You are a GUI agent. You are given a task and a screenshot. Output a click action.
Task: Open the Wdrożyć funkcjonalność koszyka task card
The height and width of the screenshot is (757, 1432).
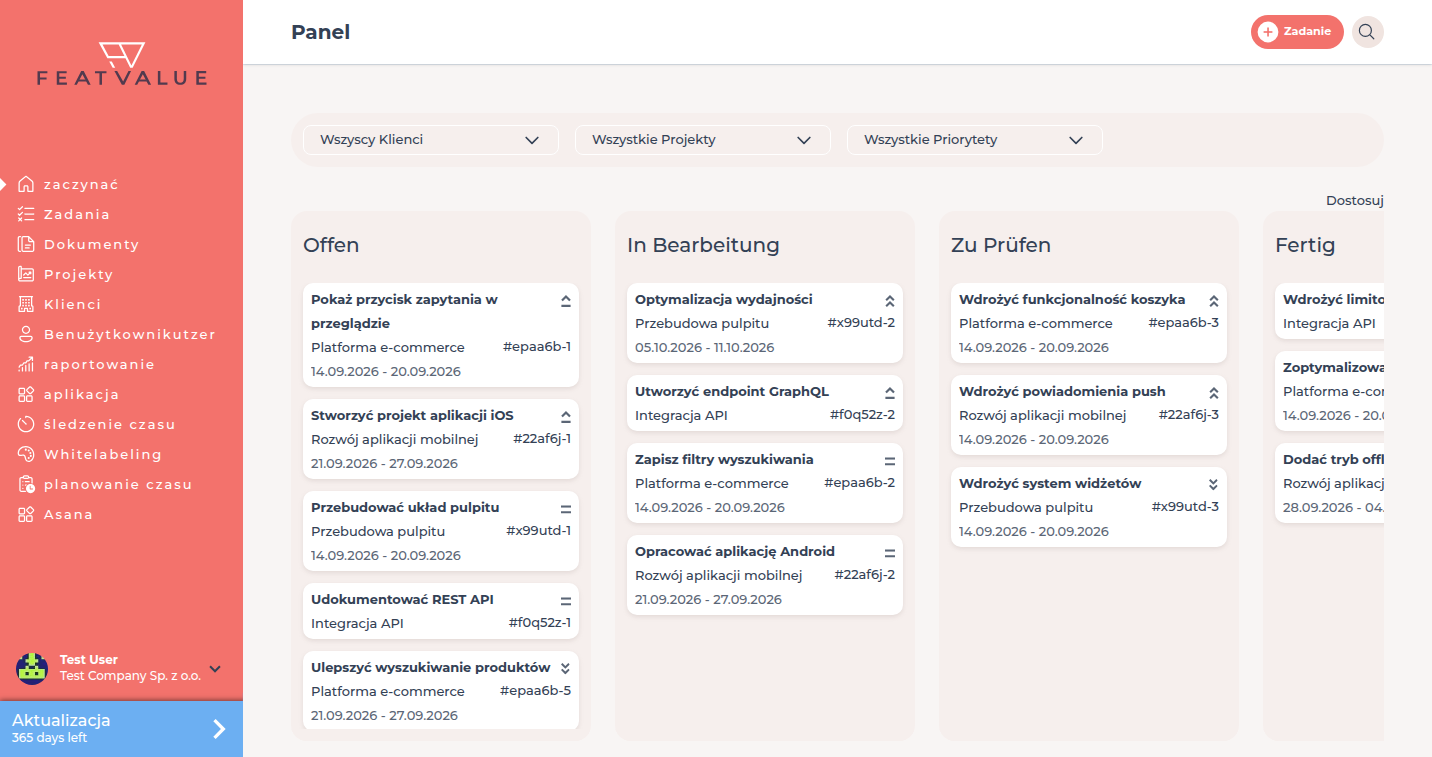click(1089, 323)
